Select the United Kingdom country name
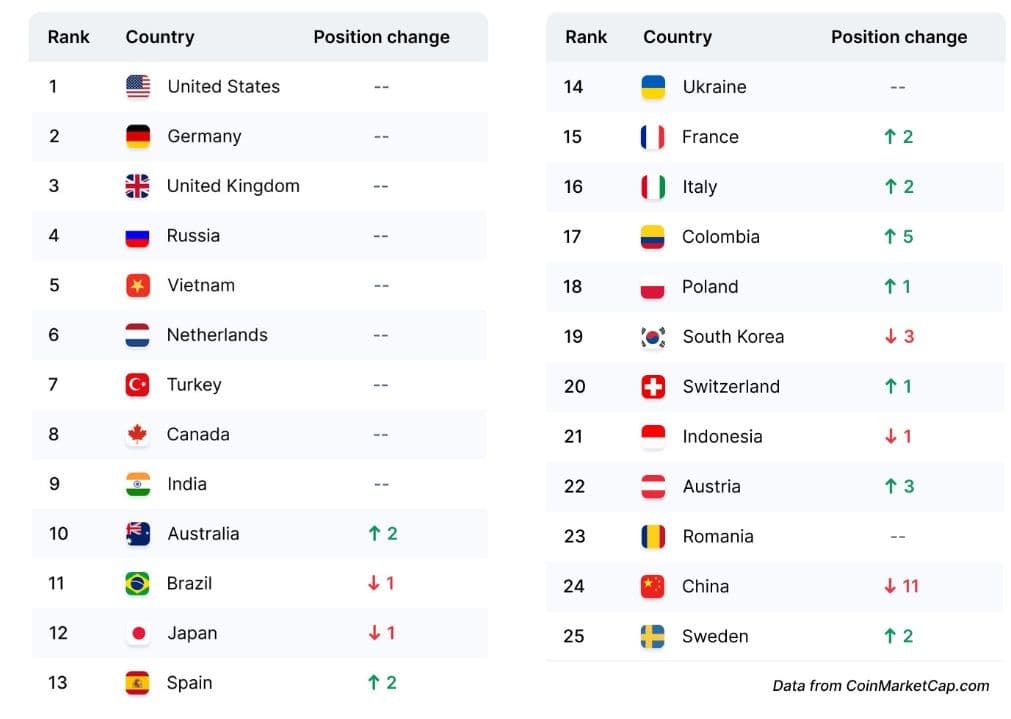Image resolution: width=1011 pixels, height=719 pixels. [233, 186]
